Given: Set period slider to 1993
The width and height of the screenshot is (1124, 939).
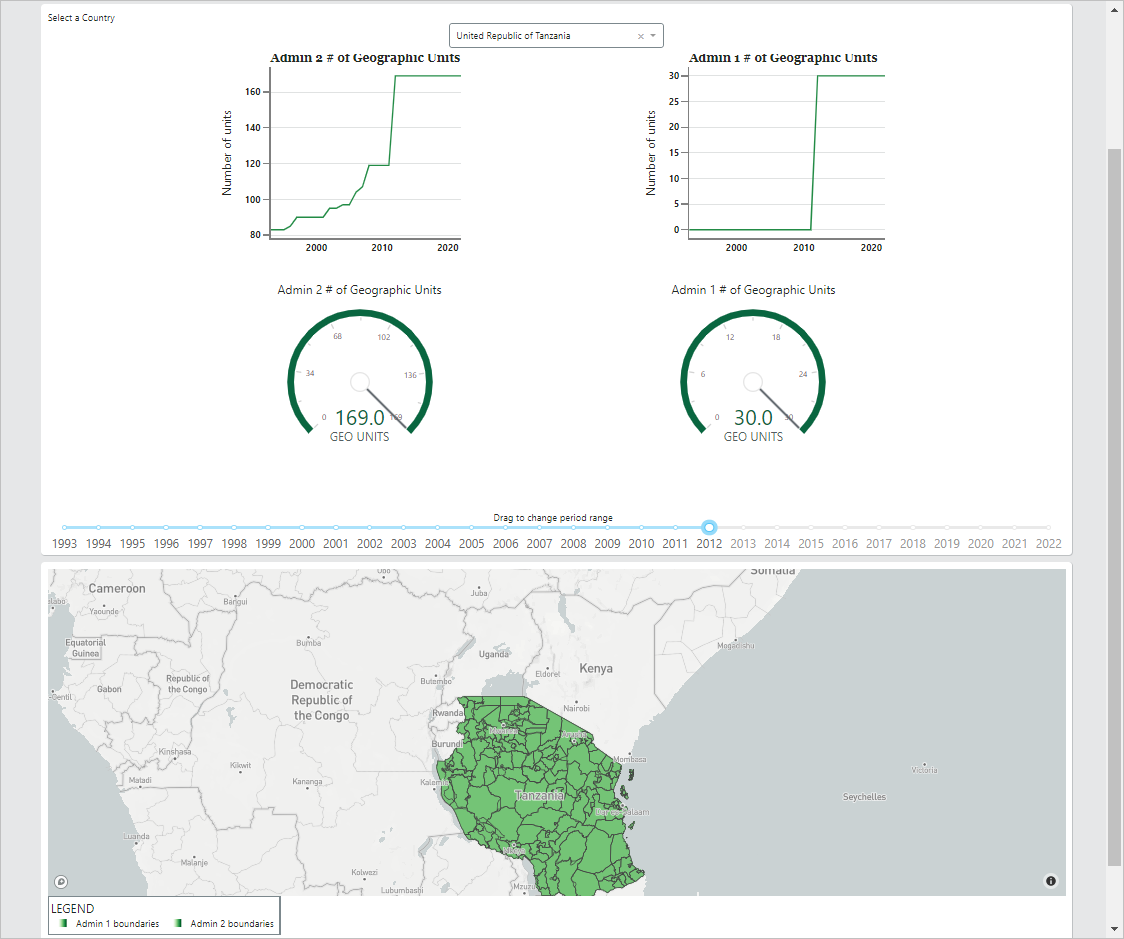Looking at the screenshot, I should pyautogui.click(x=65, y=527).
